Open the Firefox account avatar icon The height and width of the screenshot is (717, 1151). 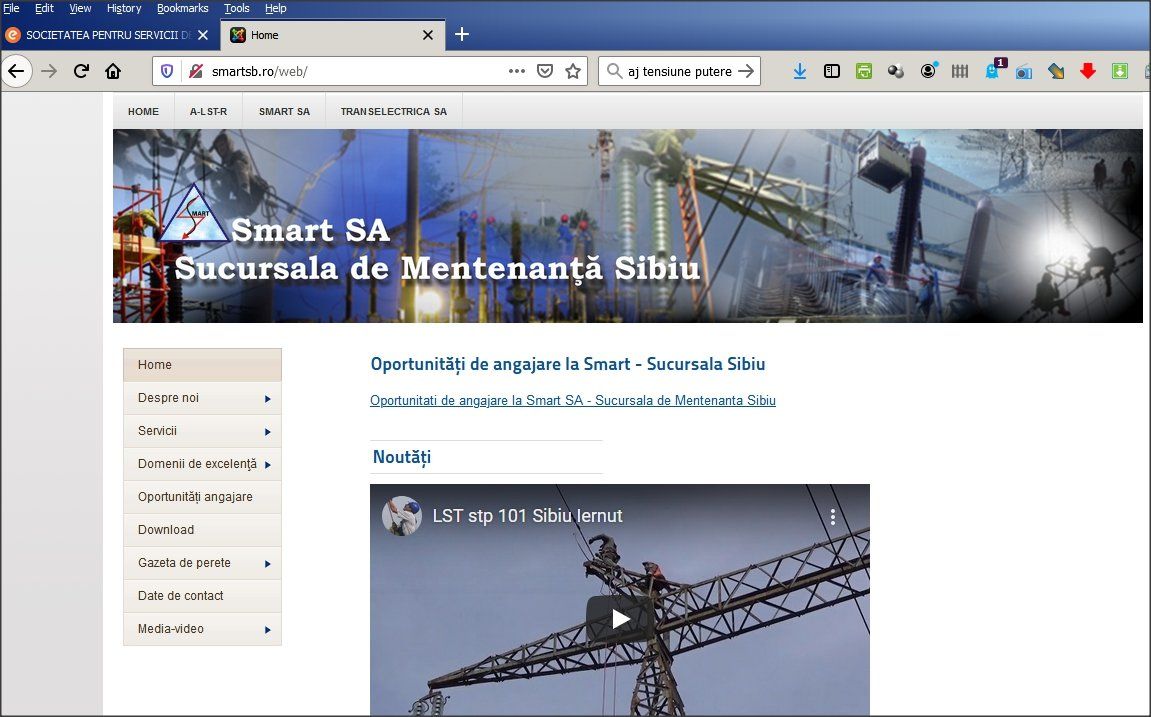[929, 70]
